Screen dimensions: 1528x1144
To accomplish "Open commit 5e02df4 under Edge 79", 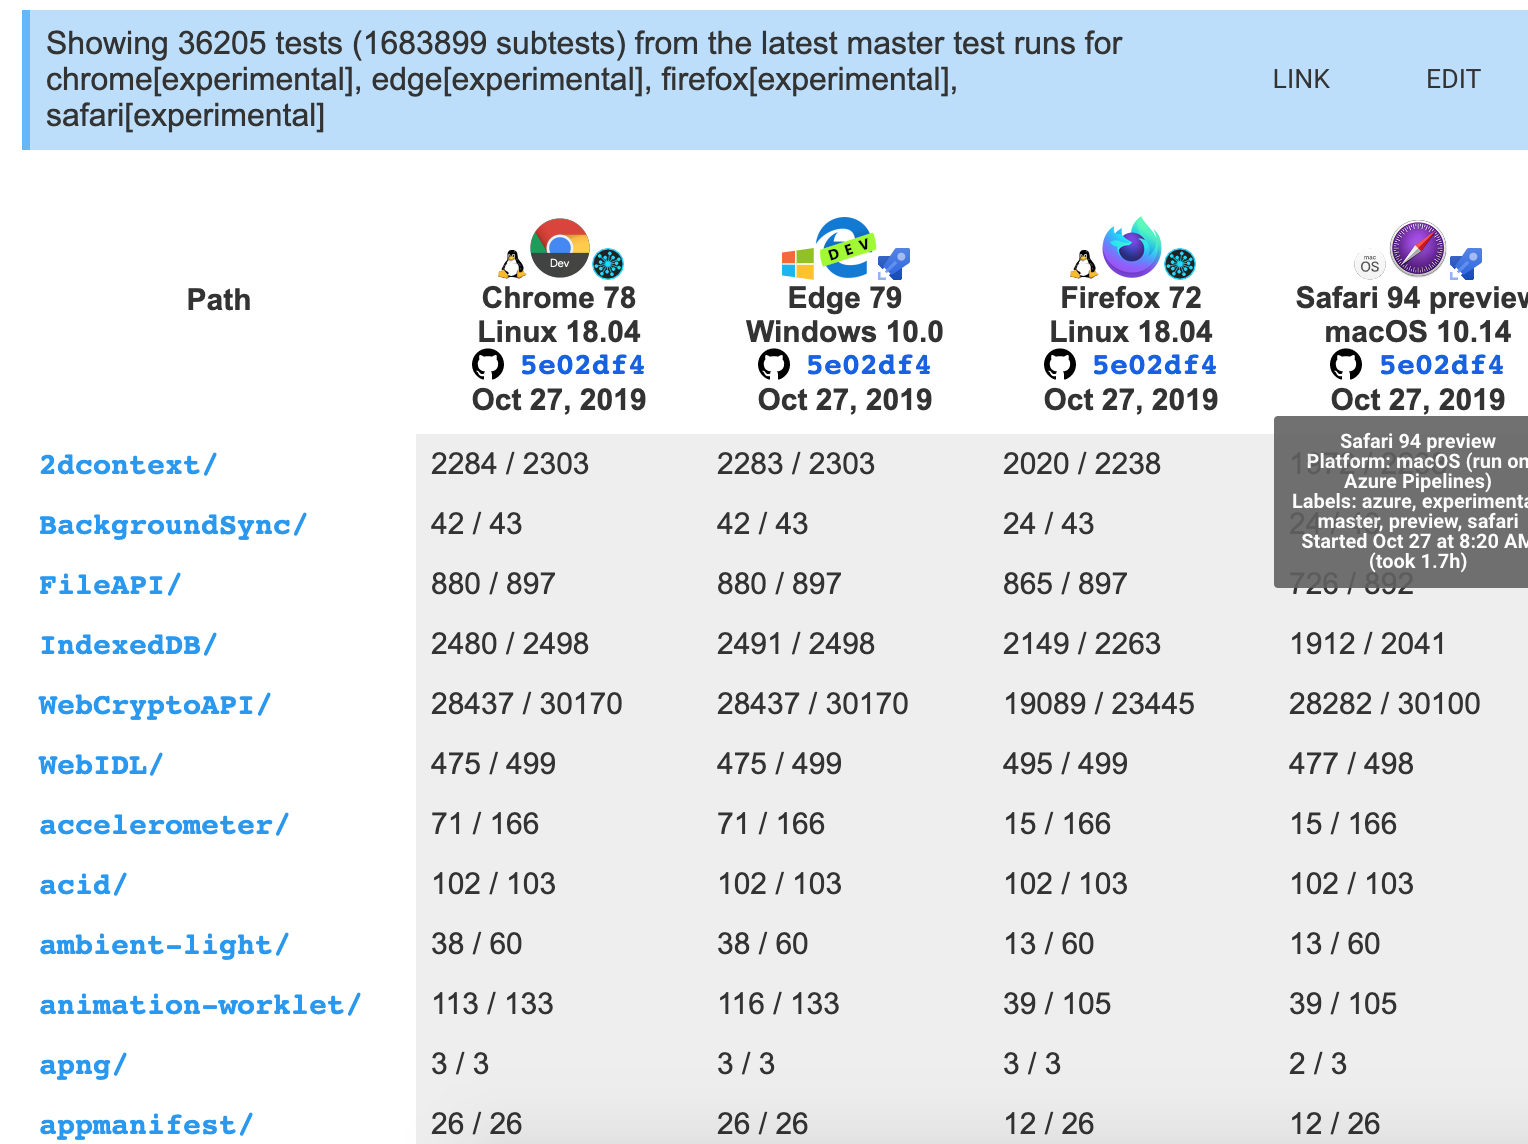I will tap(868, 365).
